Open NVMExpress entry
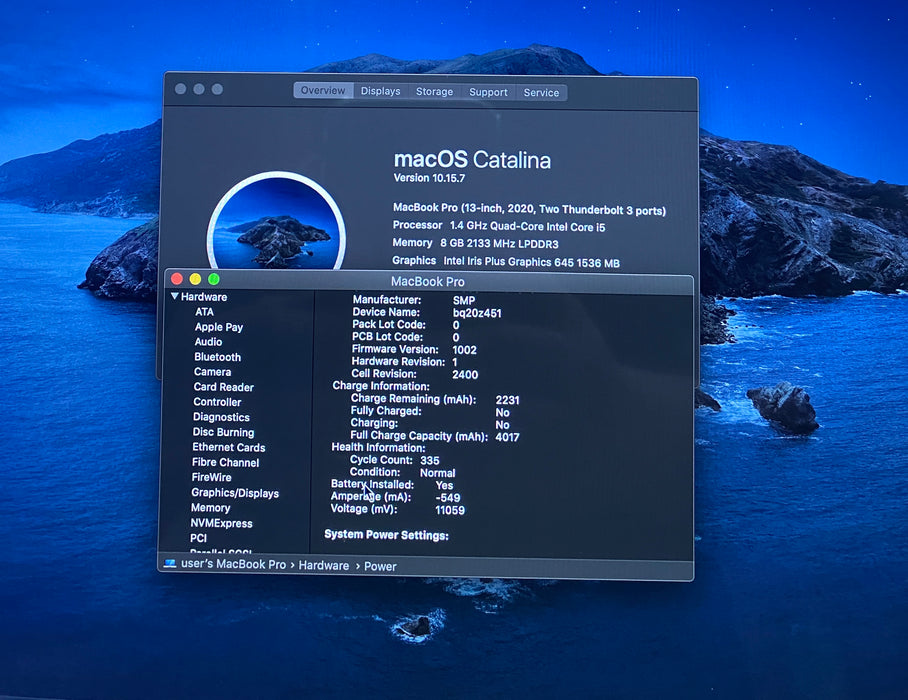908x700 pixels. pyautogui.click(x=221, y=523)
